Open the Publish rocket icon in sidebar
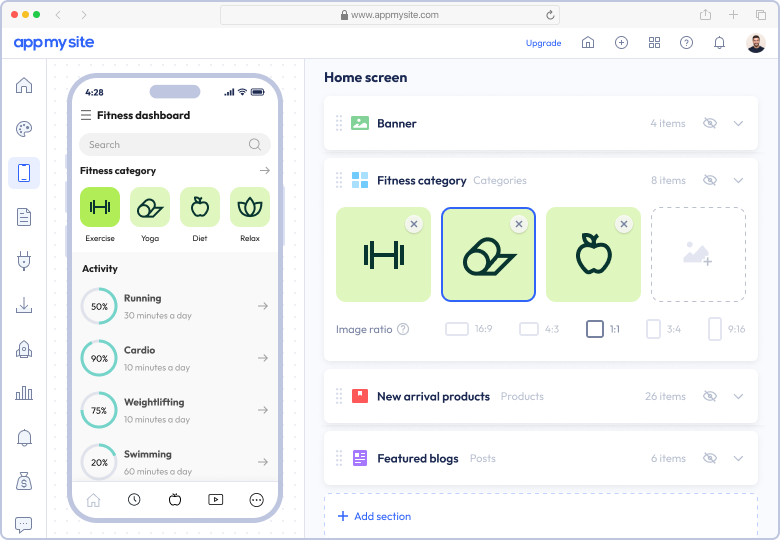Image resolution: width=780 pixels, height=540 pixels. (24, 350)
